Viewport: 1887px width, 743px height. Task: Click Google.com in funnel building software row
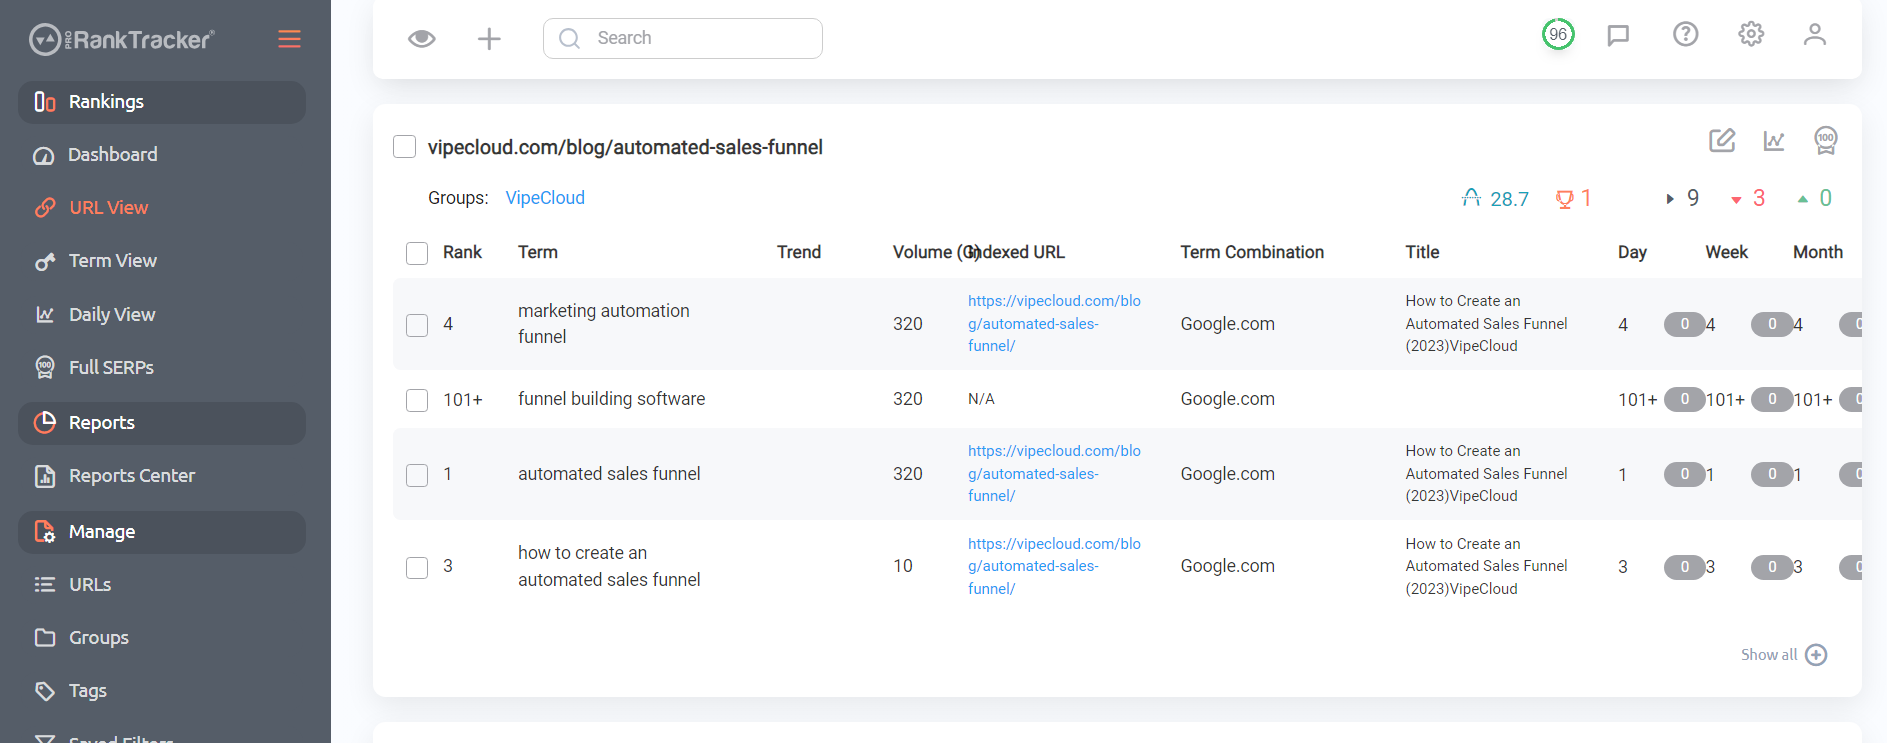[x=1227, y=399]
